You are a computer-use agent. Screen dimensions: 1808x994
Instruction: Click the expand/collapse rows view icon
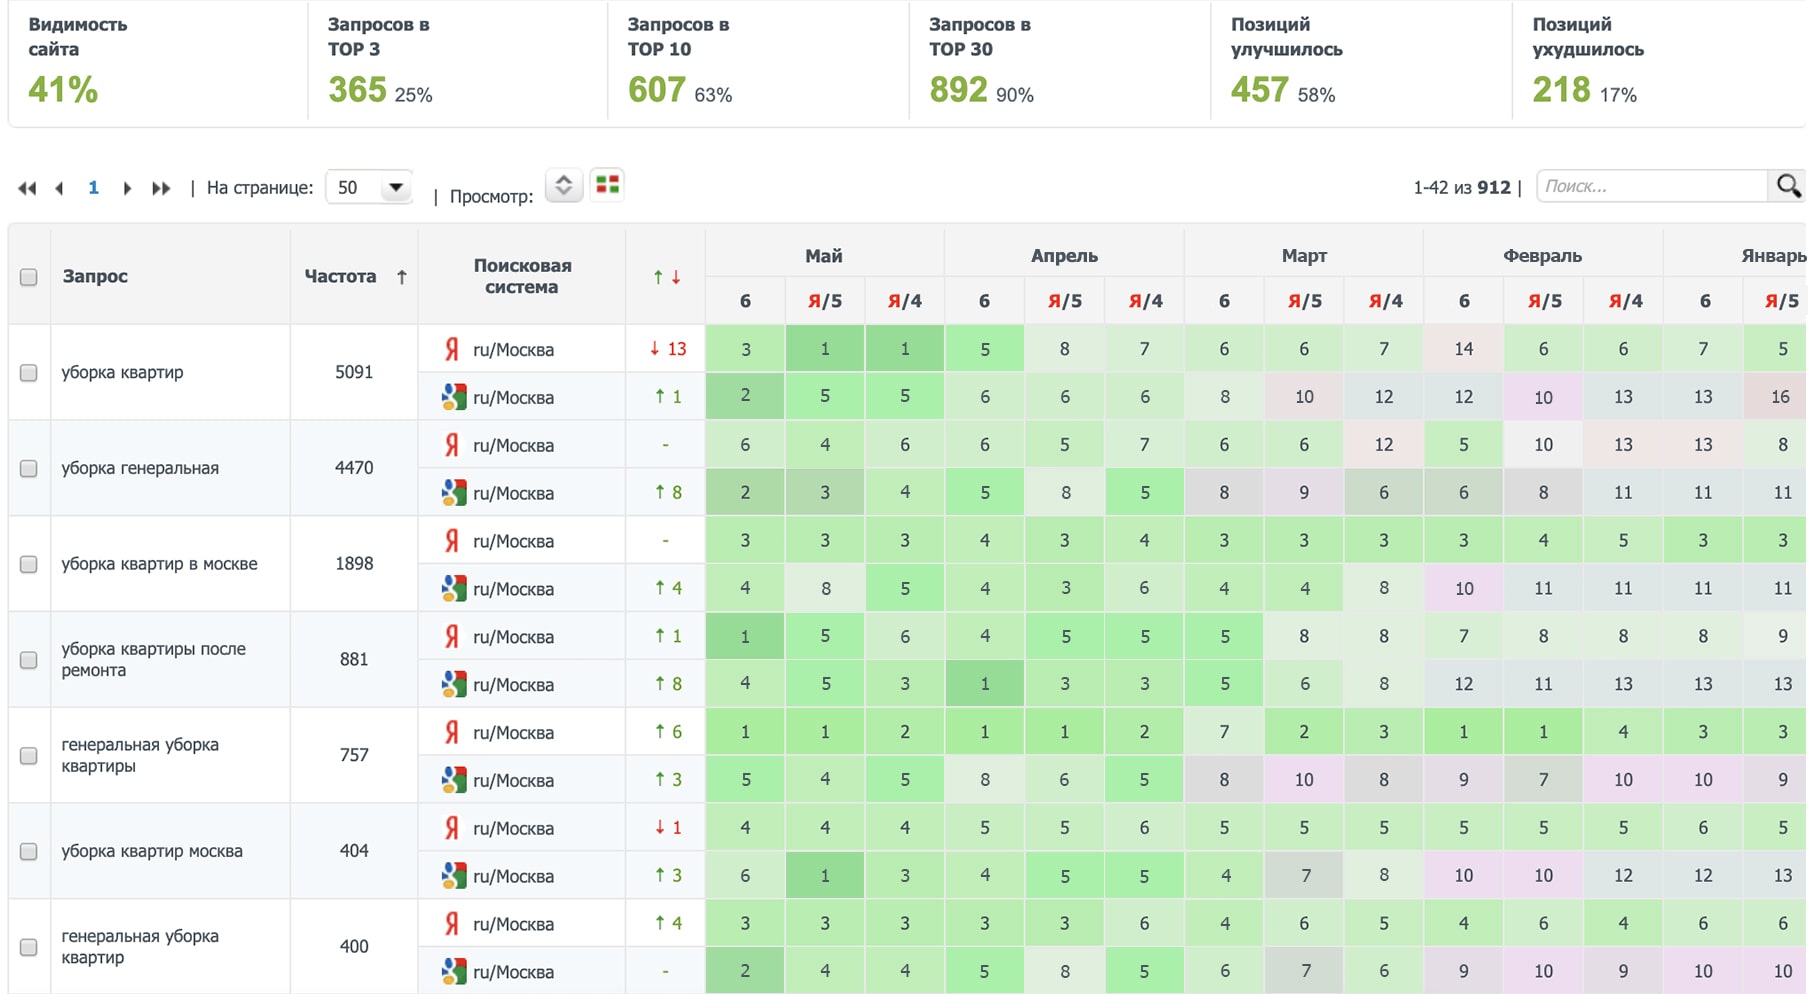tap(564, 185)
